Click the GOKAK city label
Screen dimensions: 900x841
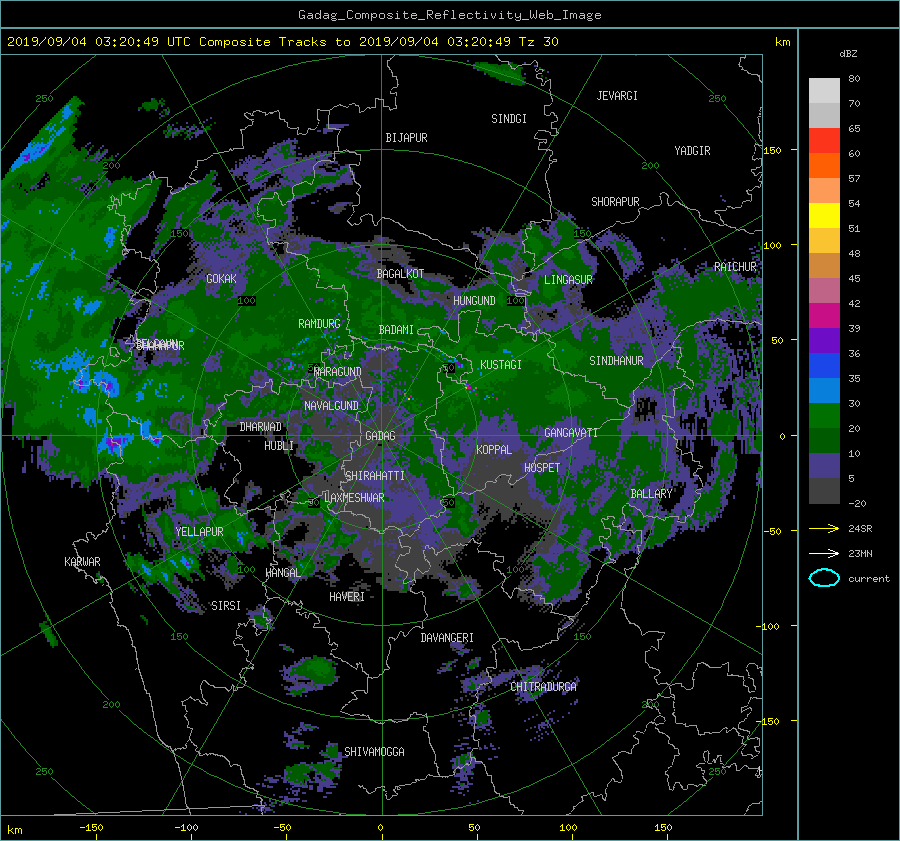(221, 278)
